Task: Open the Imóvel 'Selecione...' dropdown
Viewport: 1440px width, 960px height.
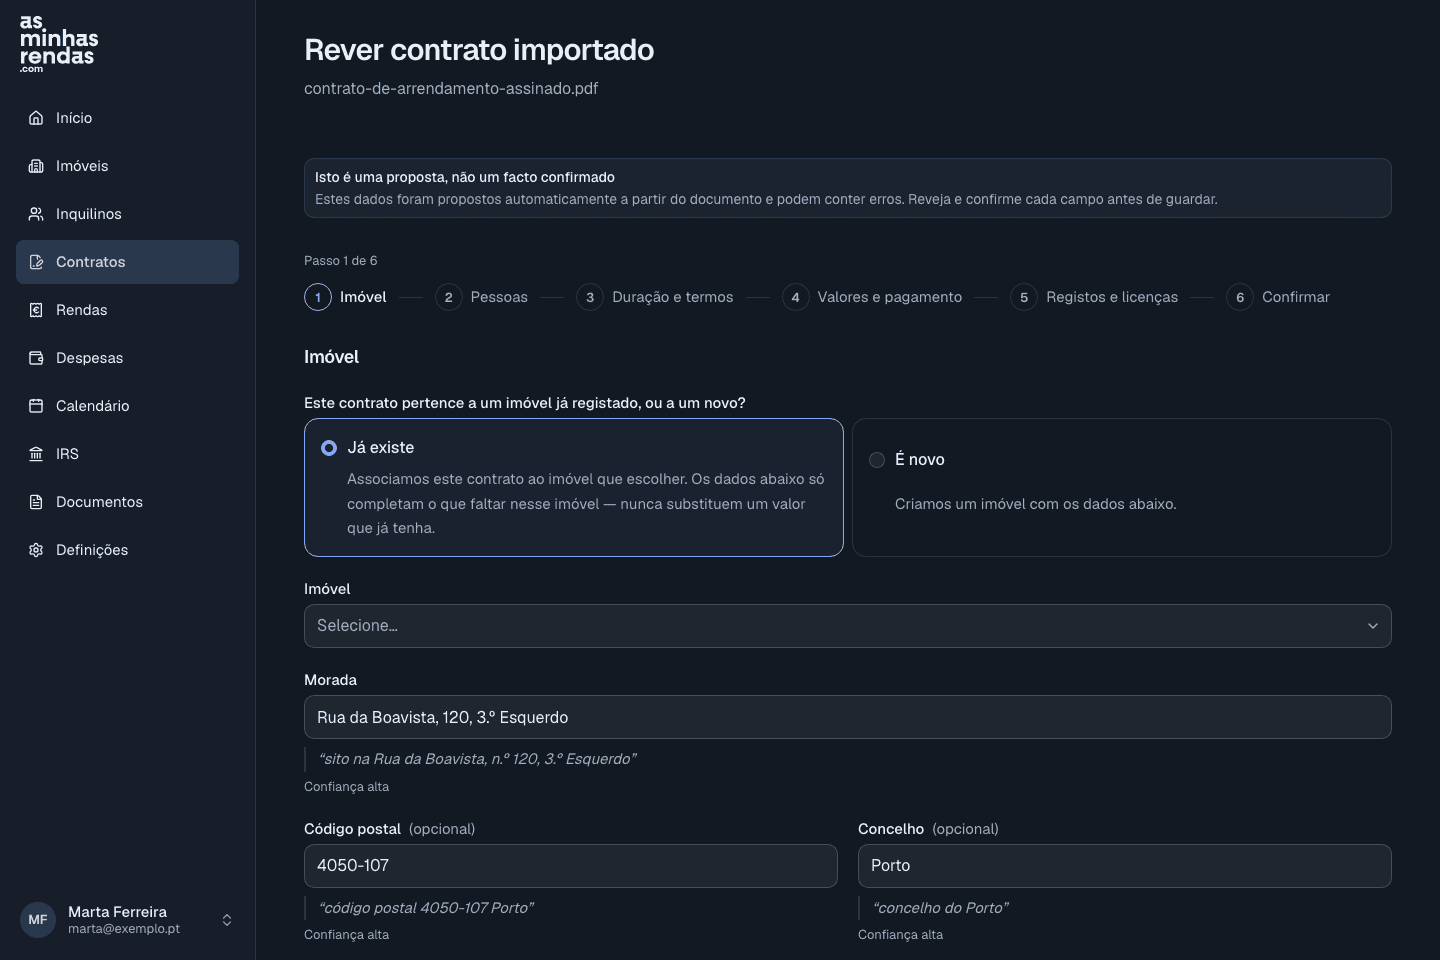Action: tap(848, 626)
